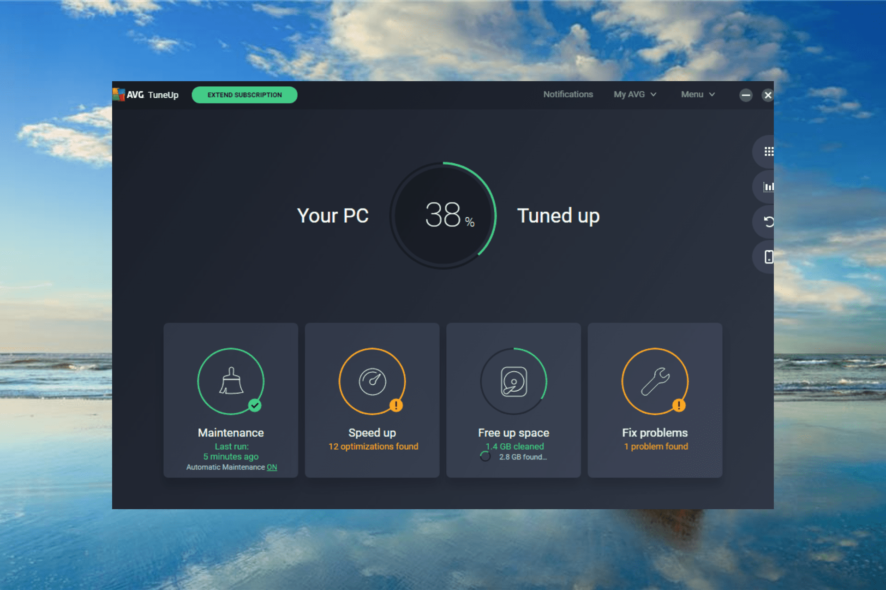Click the Fix problems wrench icon

[655, 381]
